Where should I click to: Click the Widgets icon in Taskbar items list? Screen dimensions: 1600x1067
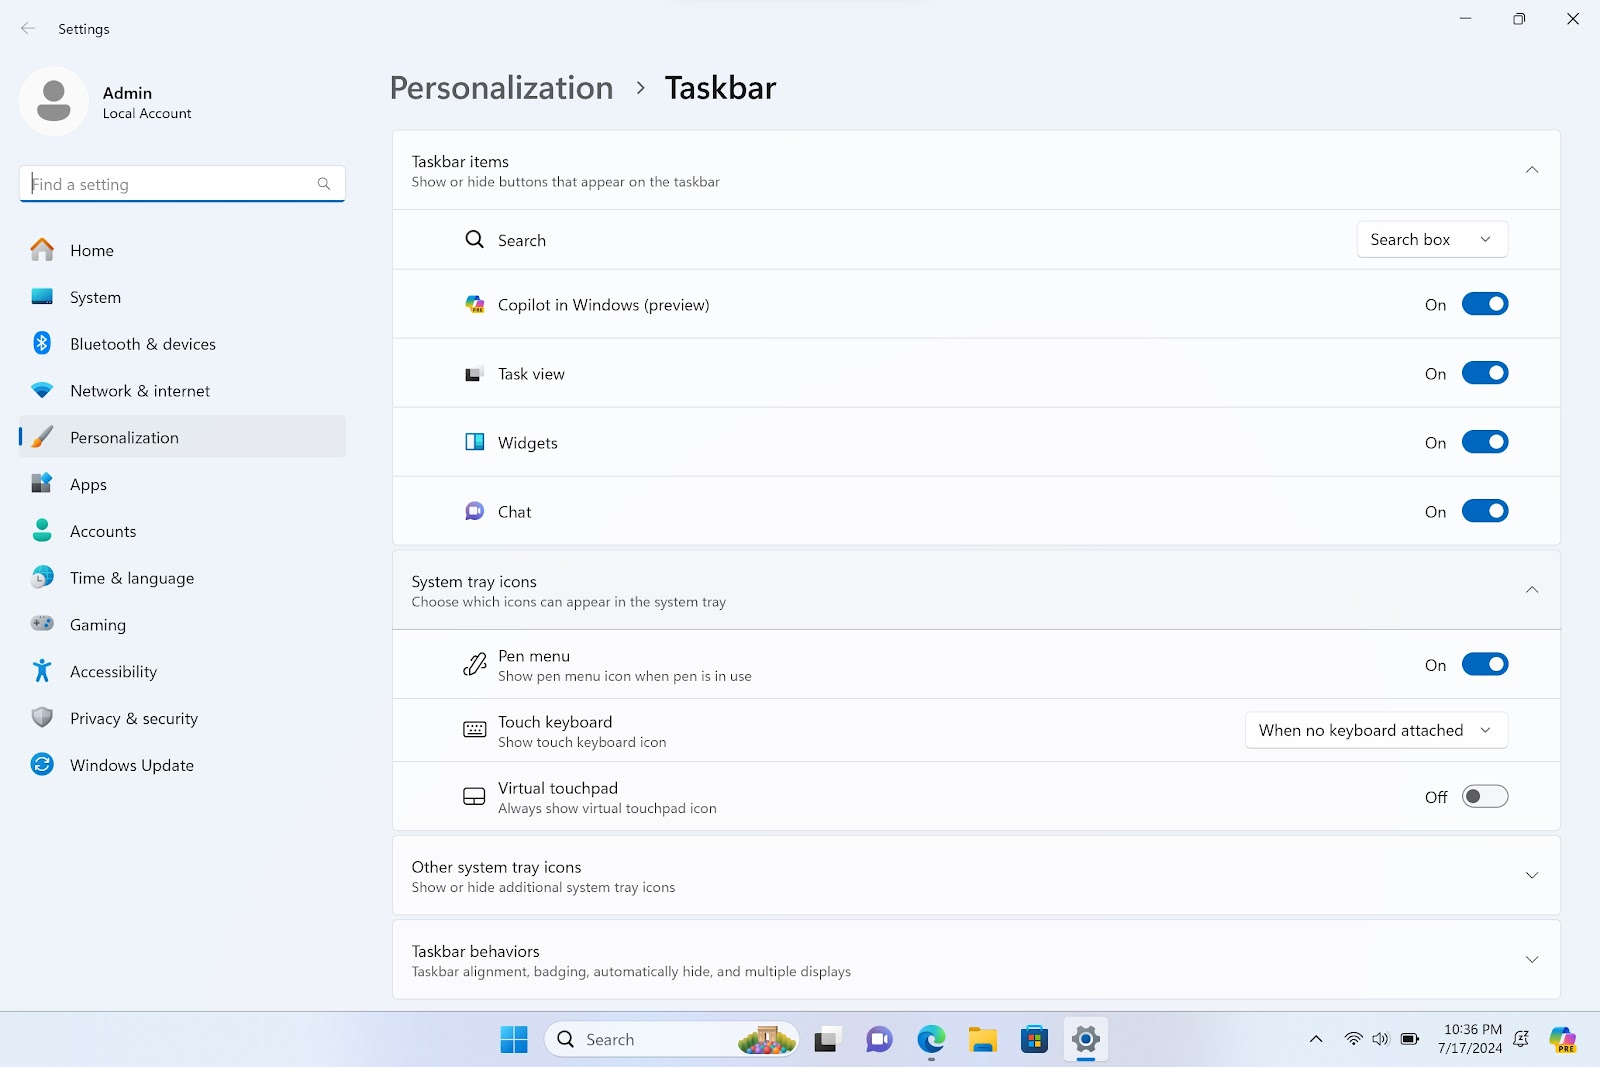pos(475,442)
